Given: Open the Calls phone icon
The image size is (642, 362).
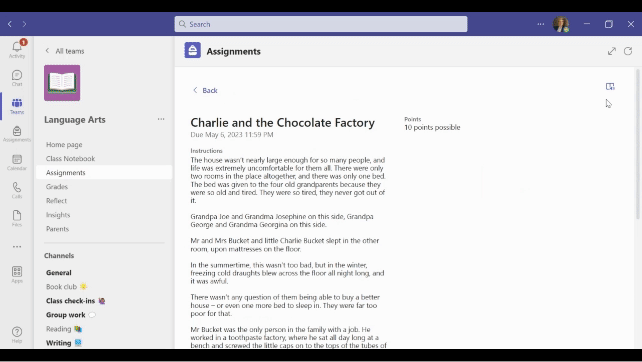Looking at the screenshot, I should tap(17, 190).
